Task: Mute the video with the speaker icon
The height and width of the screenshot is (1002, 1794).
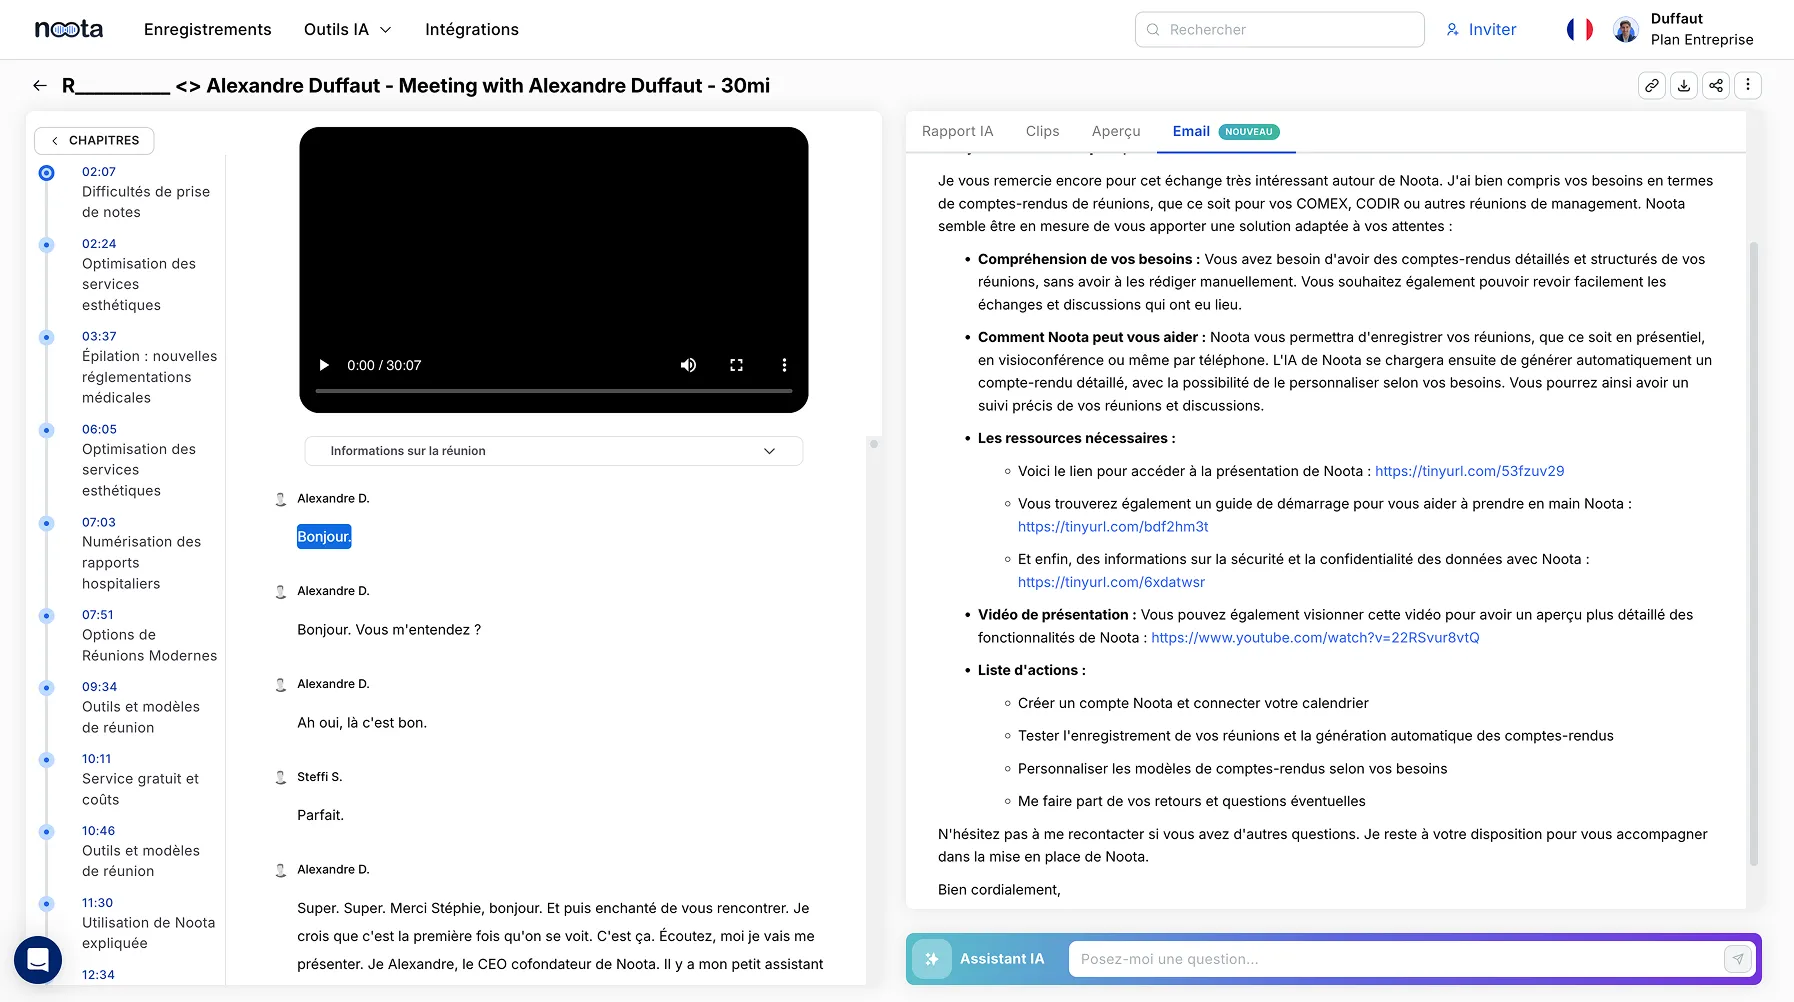Action: click(688, 365)
